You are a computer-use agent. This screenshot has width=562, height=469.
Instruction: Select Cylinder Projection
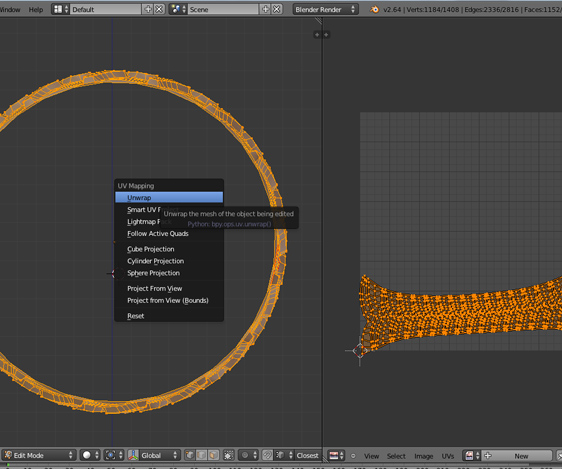(x=169, y=261)
